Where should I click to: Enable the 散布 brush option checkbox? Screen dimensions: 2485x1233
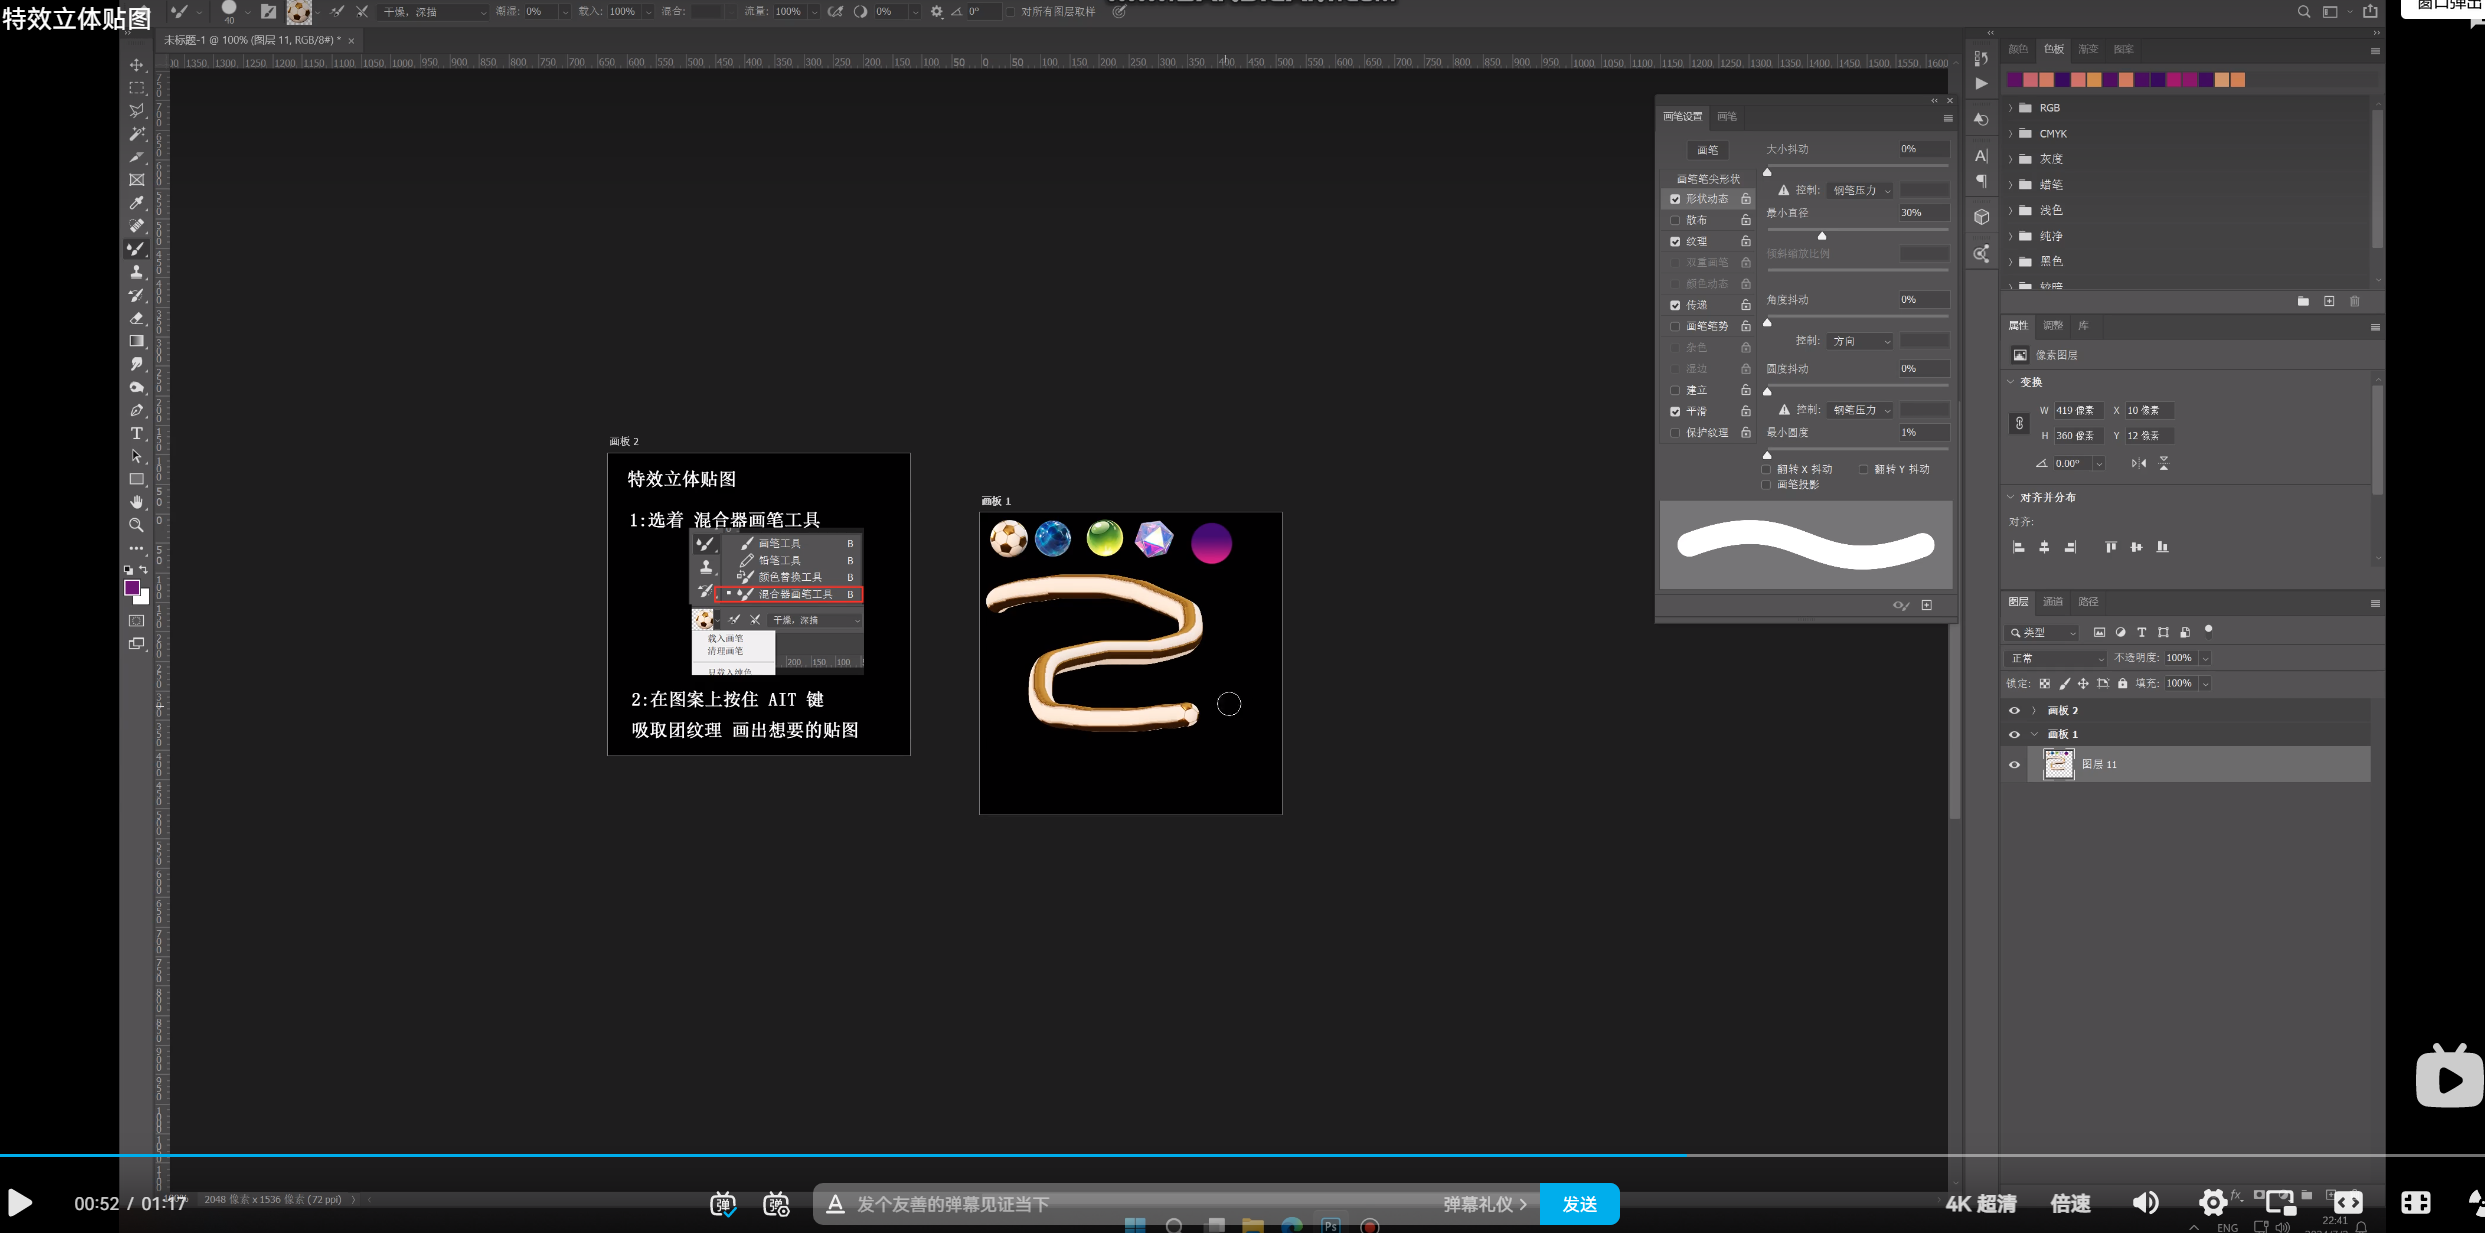coord(1675,220)
